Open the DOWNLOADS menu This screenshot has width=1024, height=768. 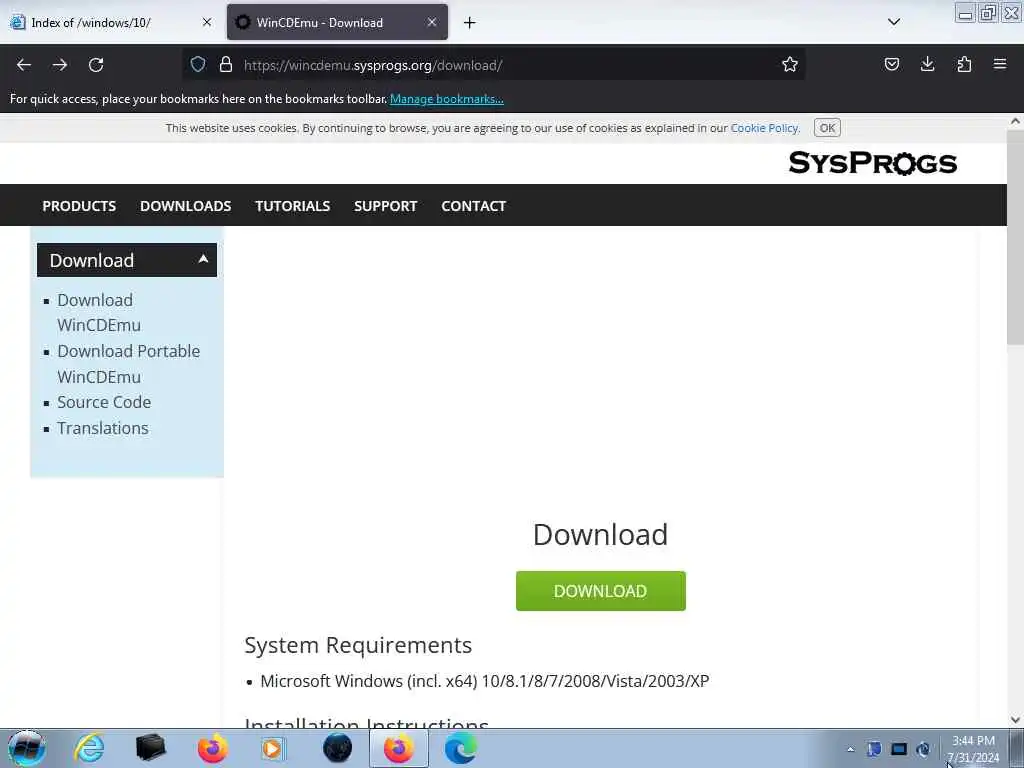tap(185, 206)
